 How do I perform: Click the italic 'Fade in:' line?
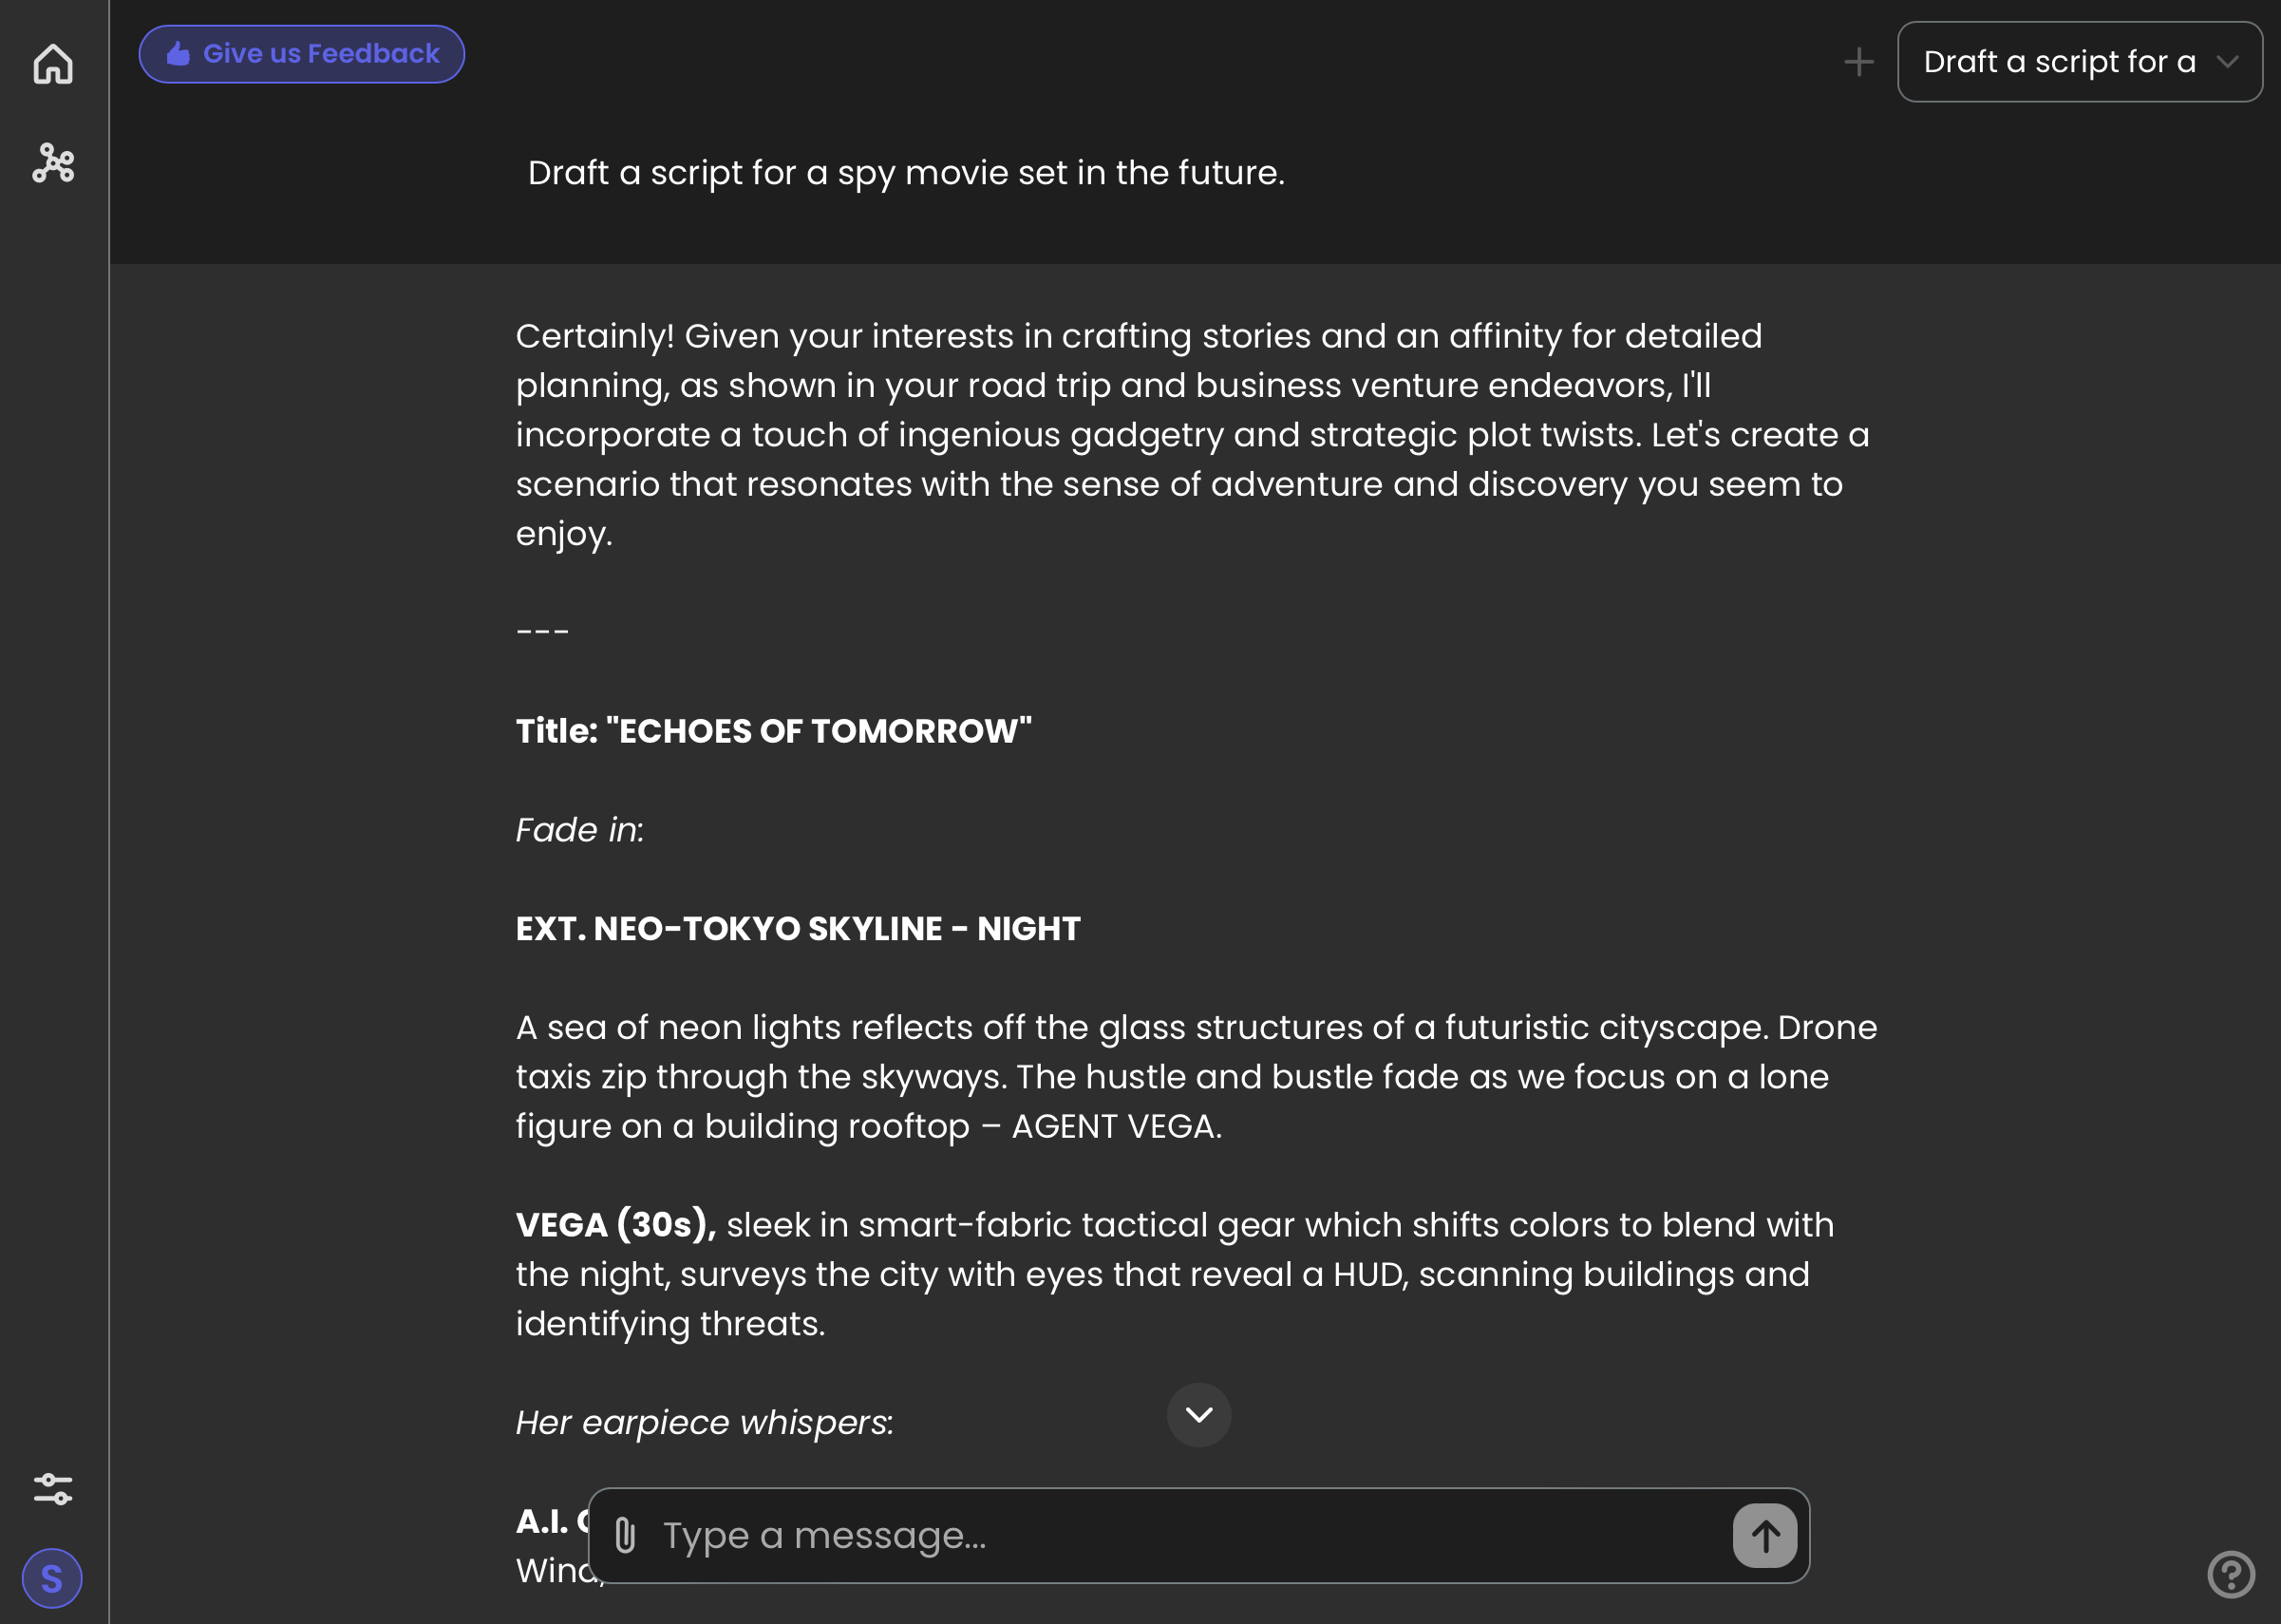(x=579, y=830)
